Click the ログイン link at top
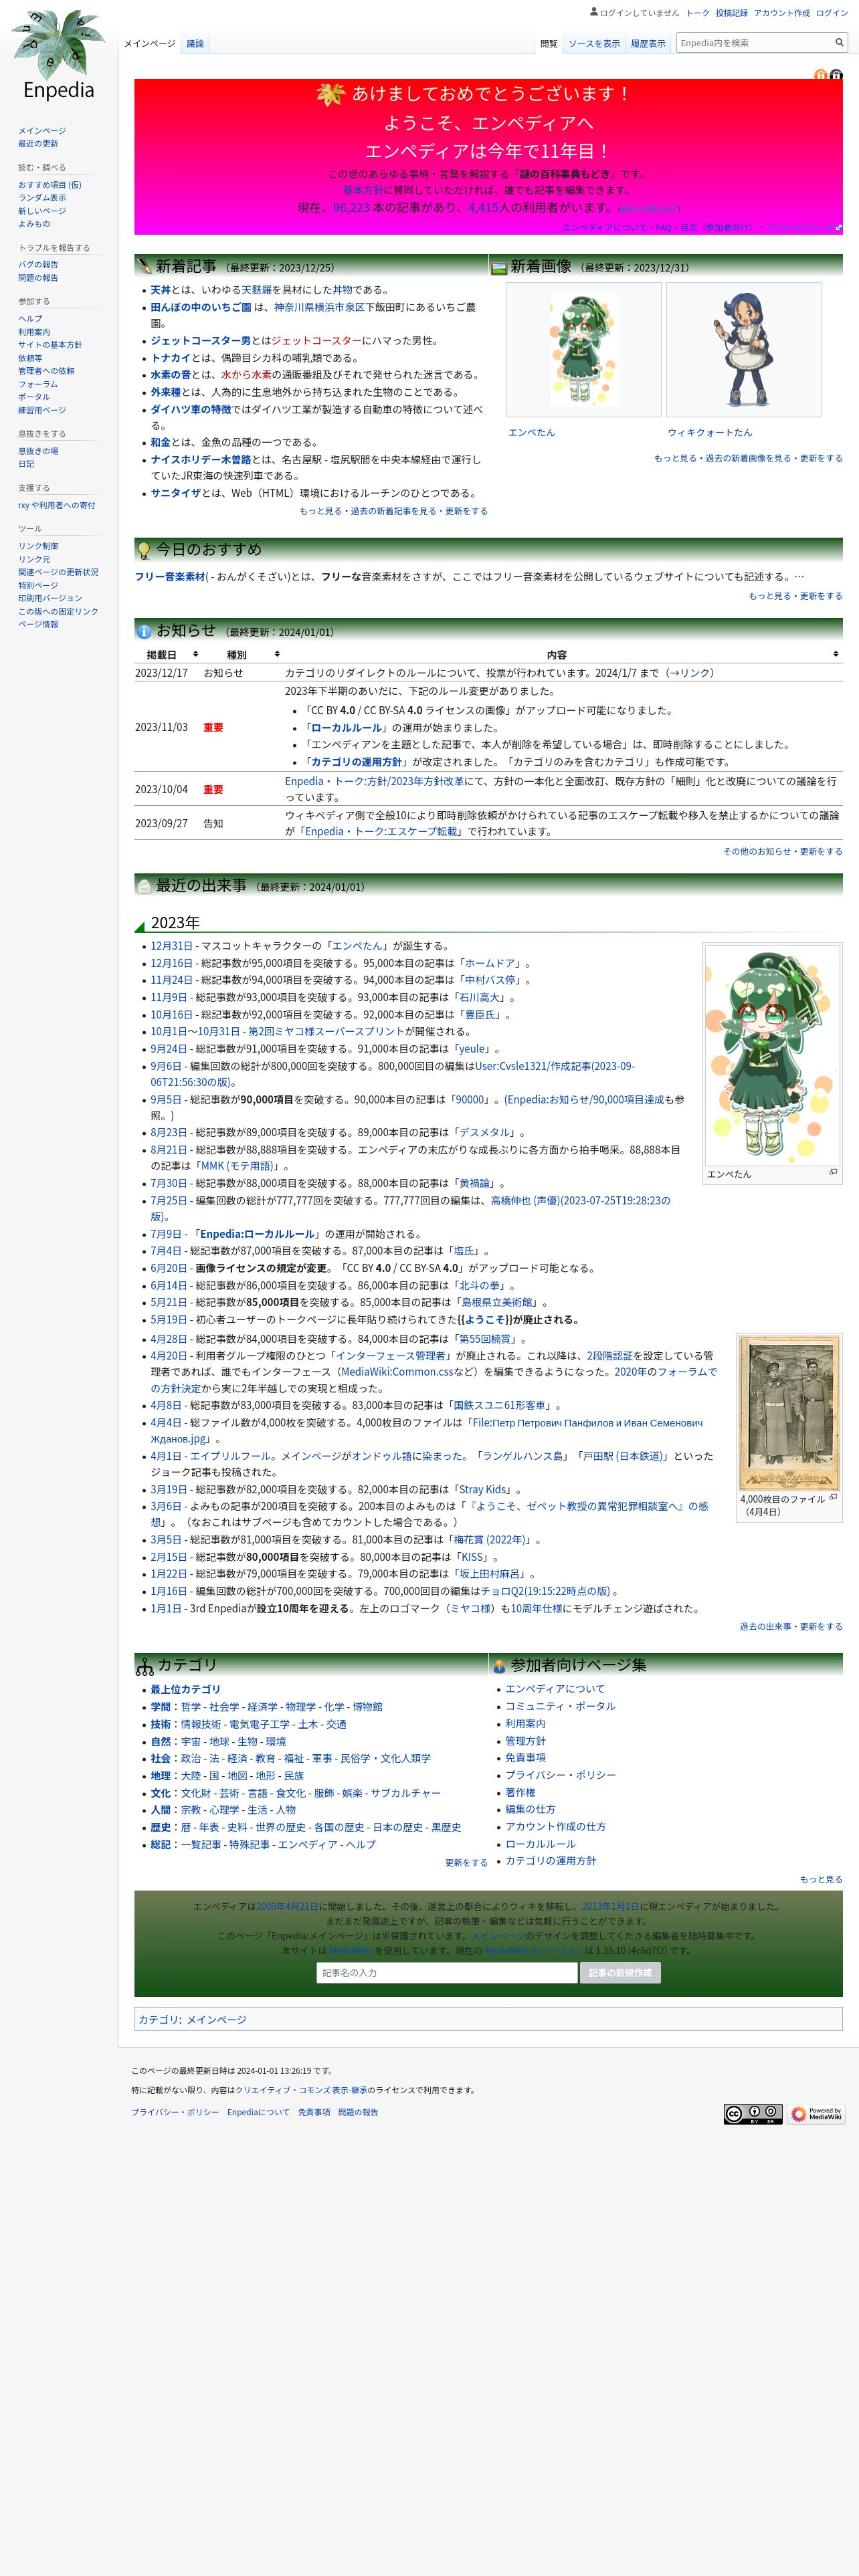The height and width of the screenshot is (2576, 859). point(832,13)
